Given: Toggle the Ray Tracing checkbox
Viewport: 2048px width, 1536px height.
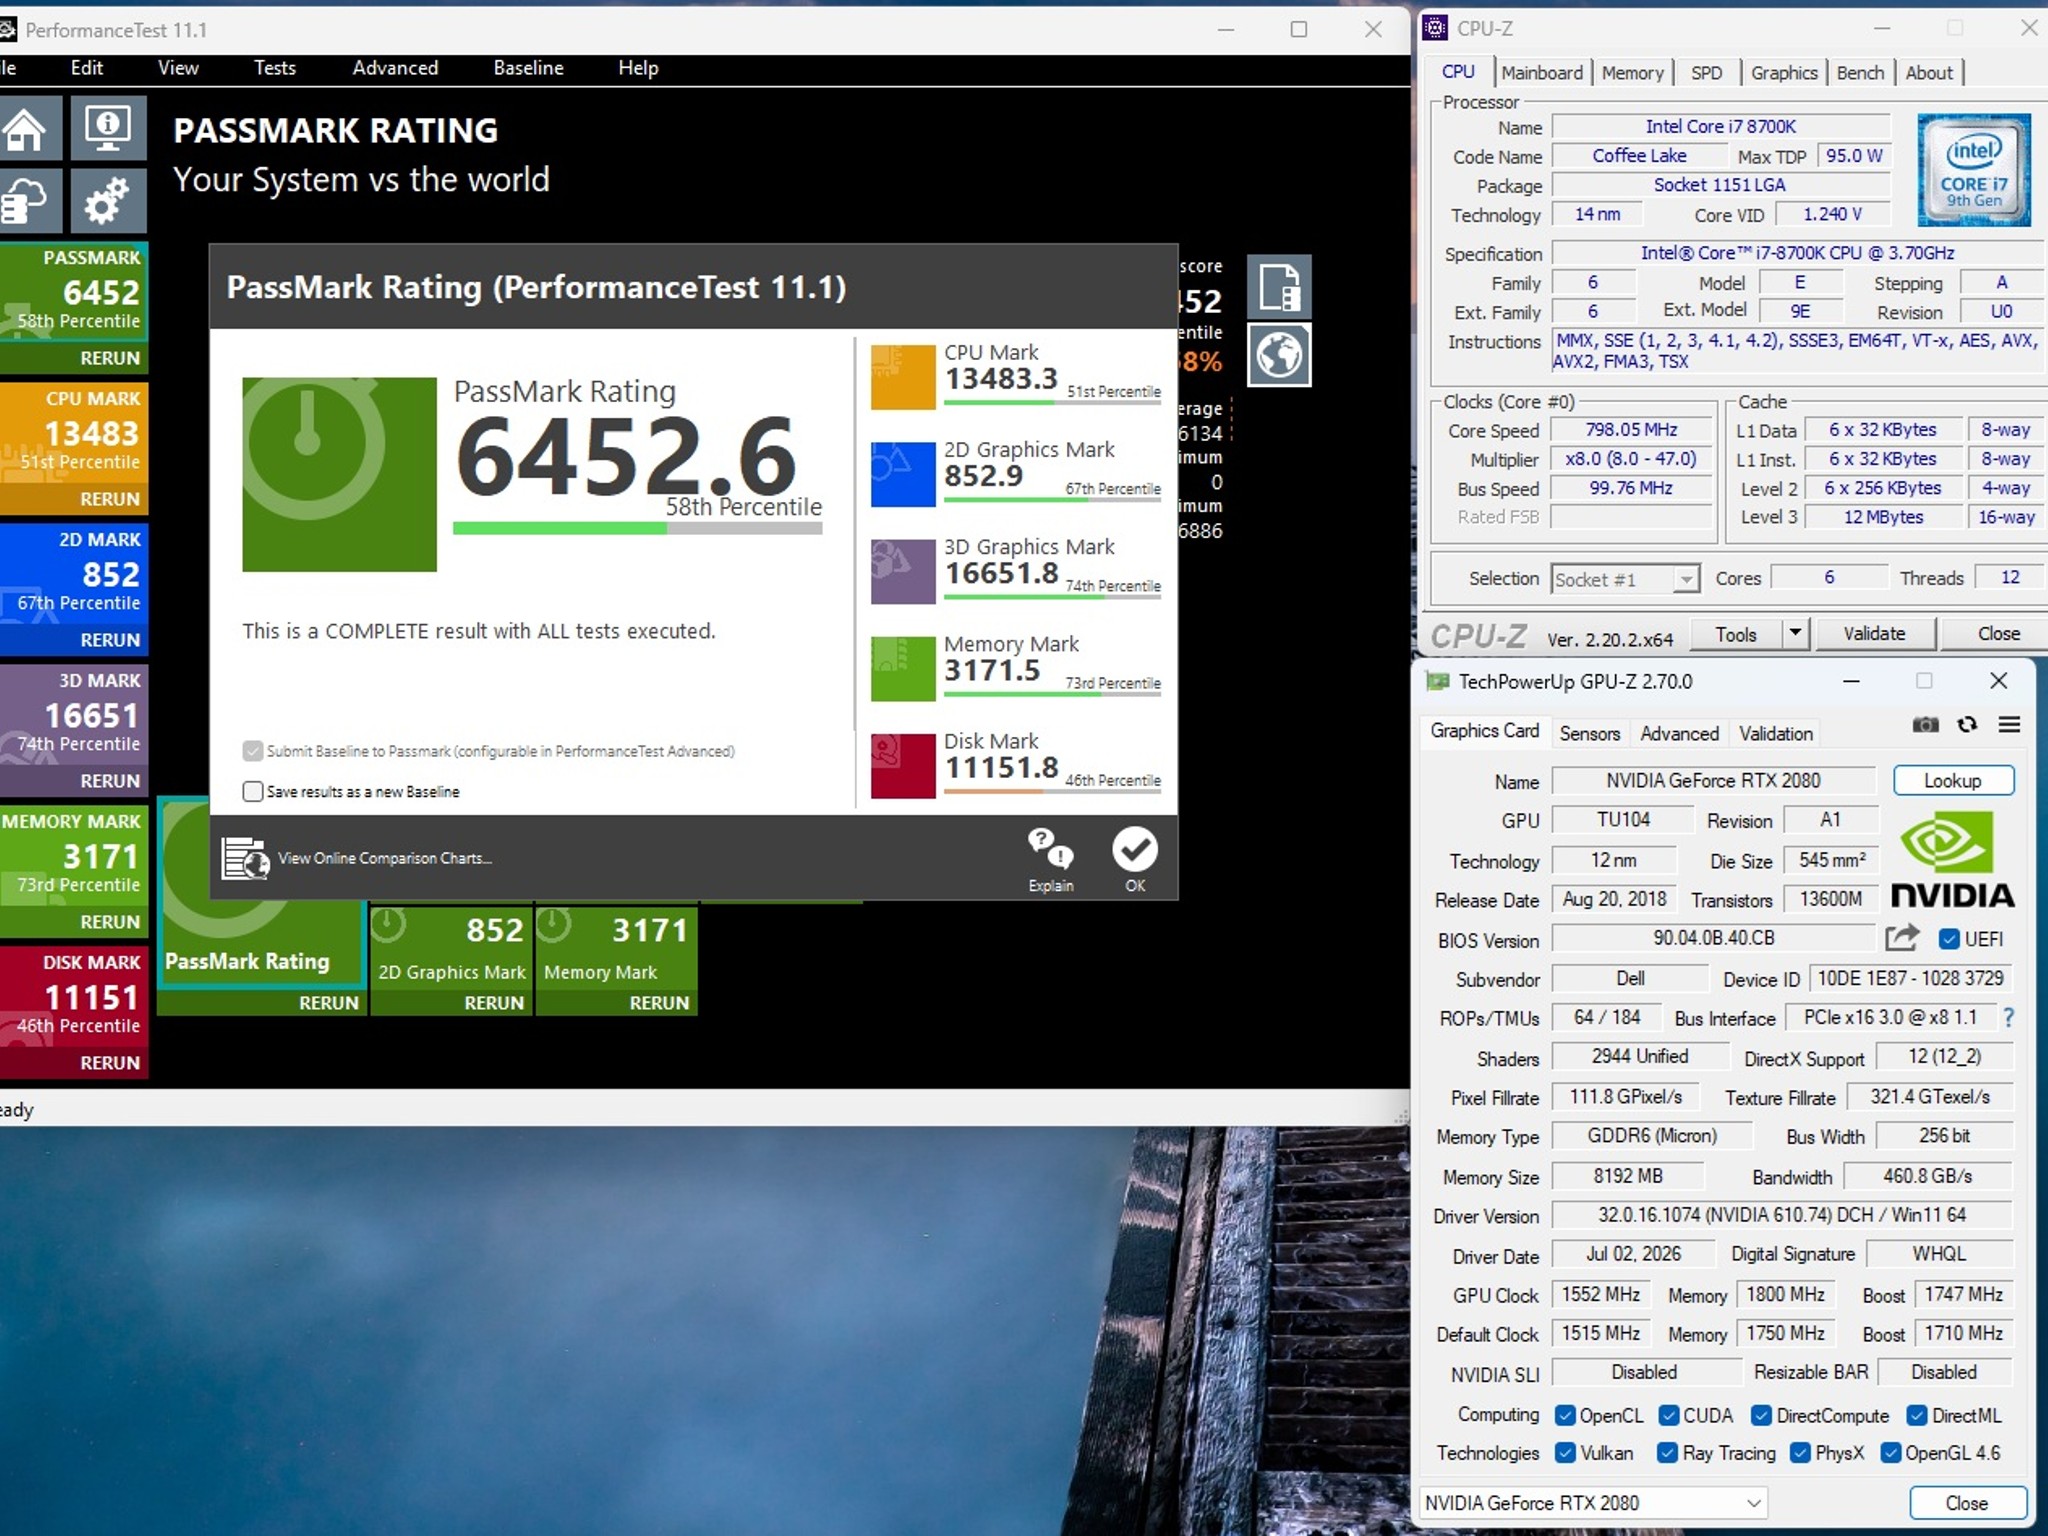Looking at the screenshot, I should (1667, 1453).
